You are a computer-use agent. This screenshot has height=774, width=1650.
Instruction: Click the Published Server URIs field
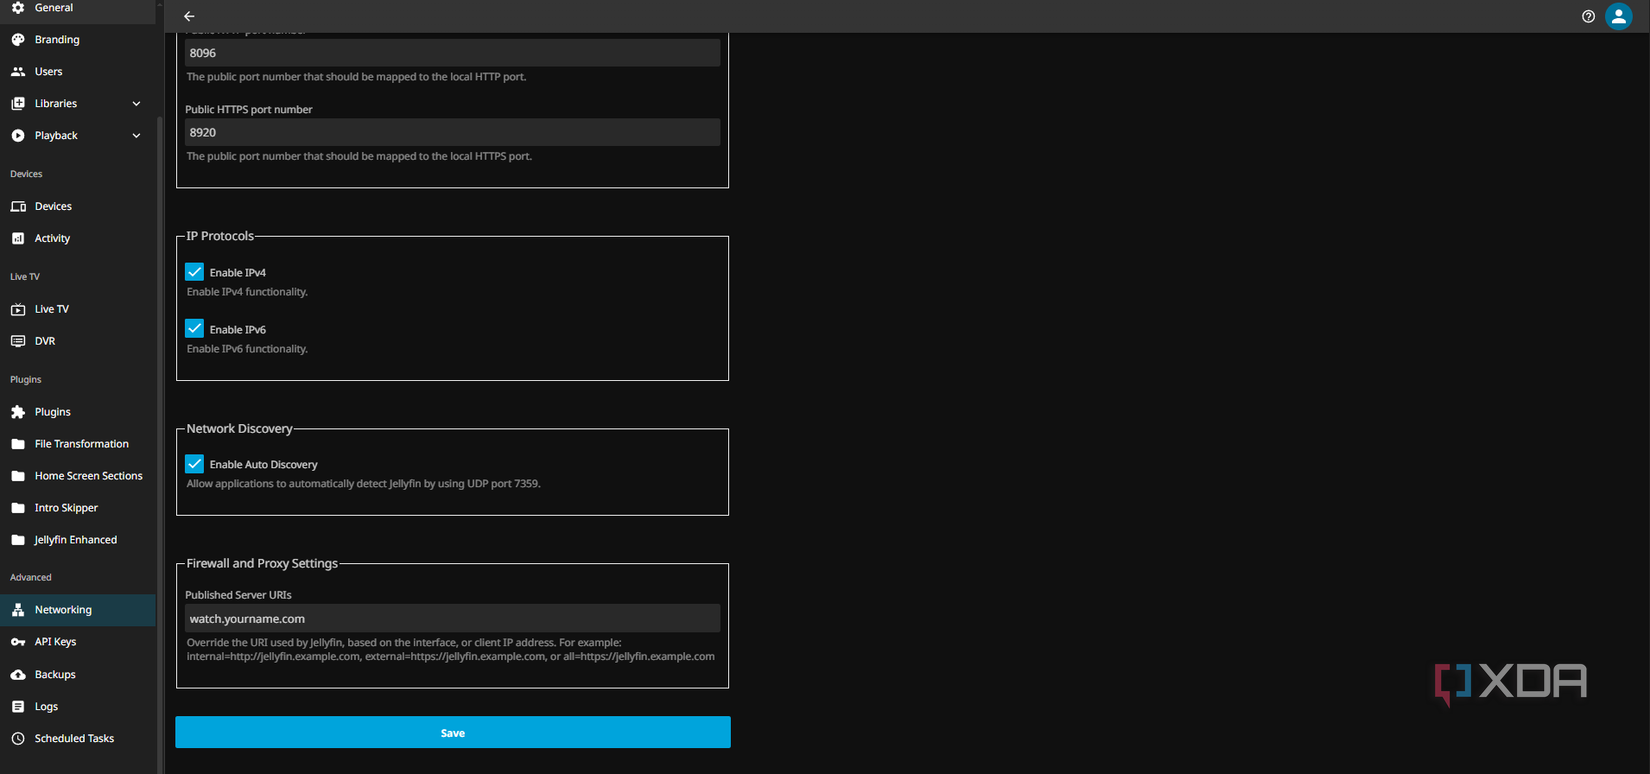[x=452, y=618]
